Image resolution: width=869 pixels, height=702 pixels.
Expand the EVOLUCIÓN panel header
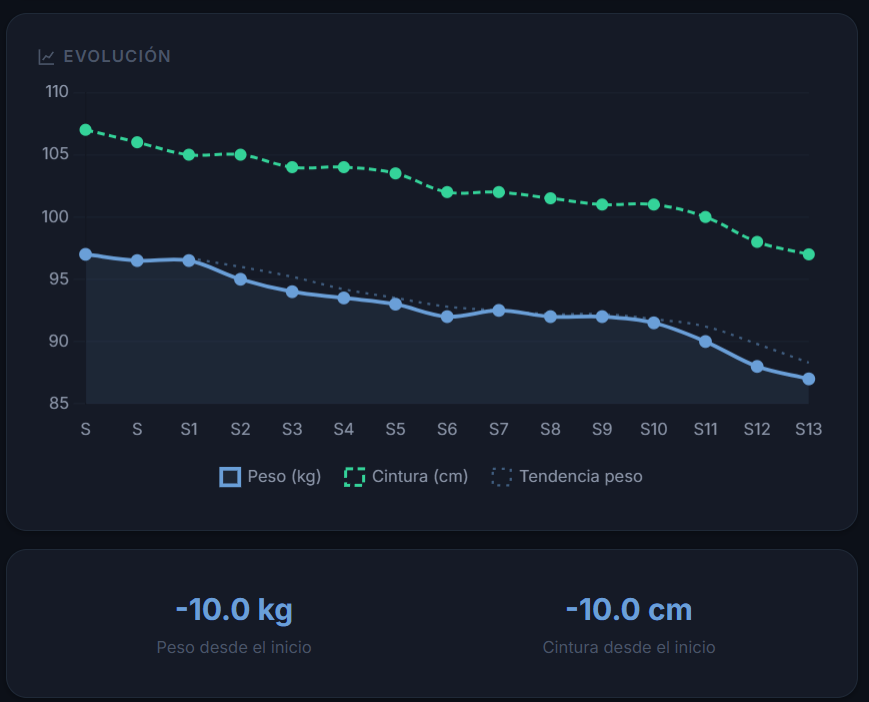point(106,57)
